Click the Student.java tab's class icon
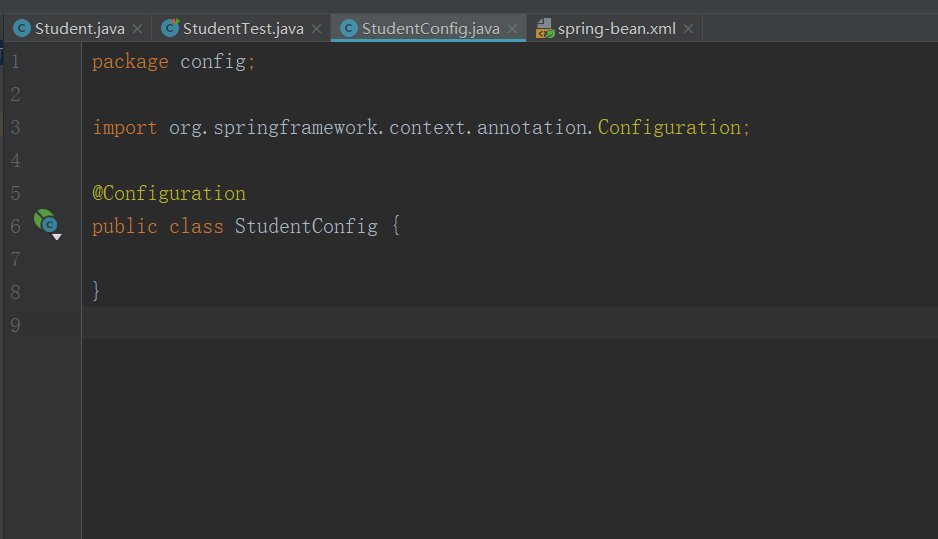This screenshot has height=539, width=938. pos(22,28)
